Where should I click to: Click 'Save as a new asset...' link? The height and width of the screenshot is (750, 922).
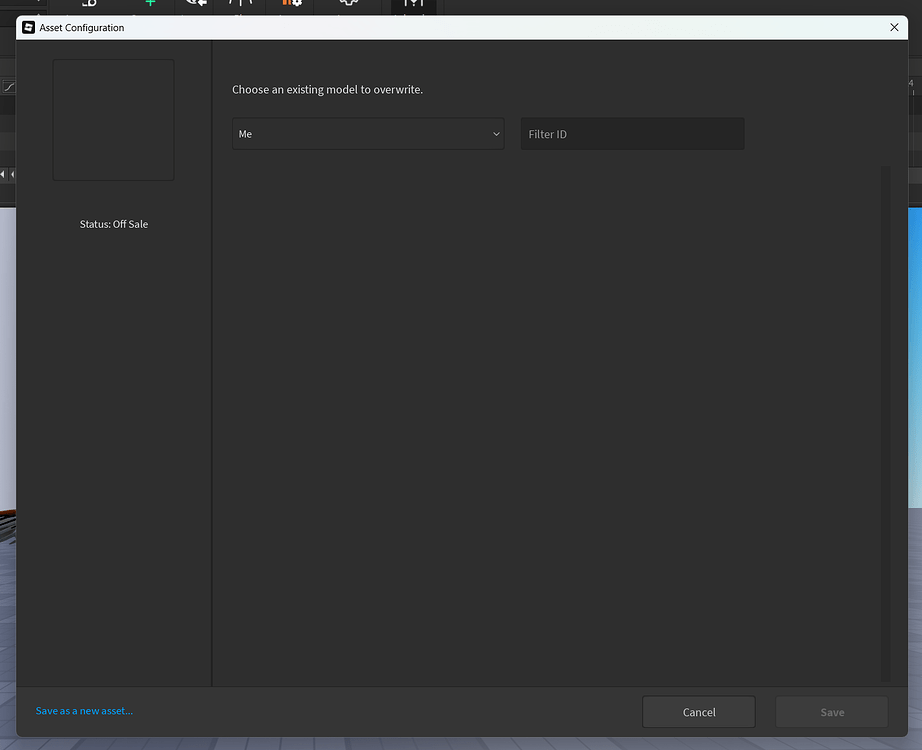tap(83, 710)
